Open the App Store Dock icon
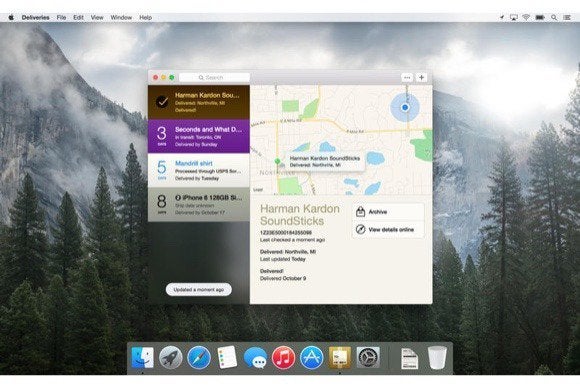 [x=311, y=358]
